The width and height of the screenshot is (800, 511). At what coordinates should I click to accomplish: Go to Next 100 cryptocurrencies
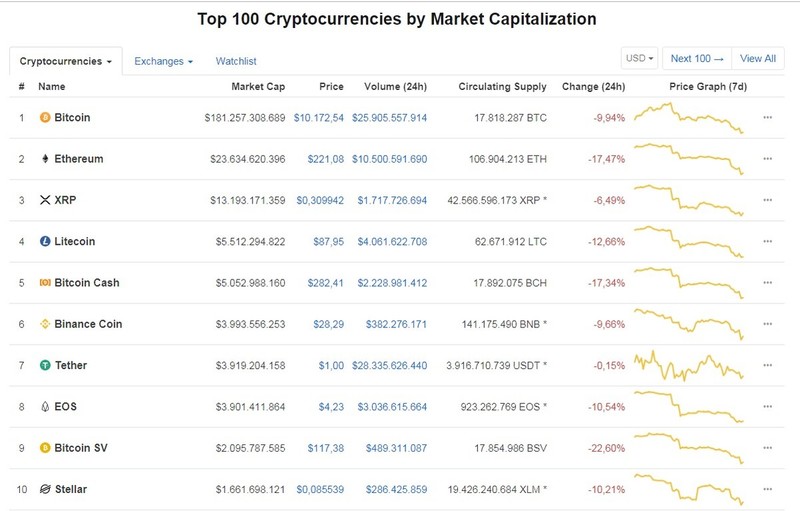(697, 58)
